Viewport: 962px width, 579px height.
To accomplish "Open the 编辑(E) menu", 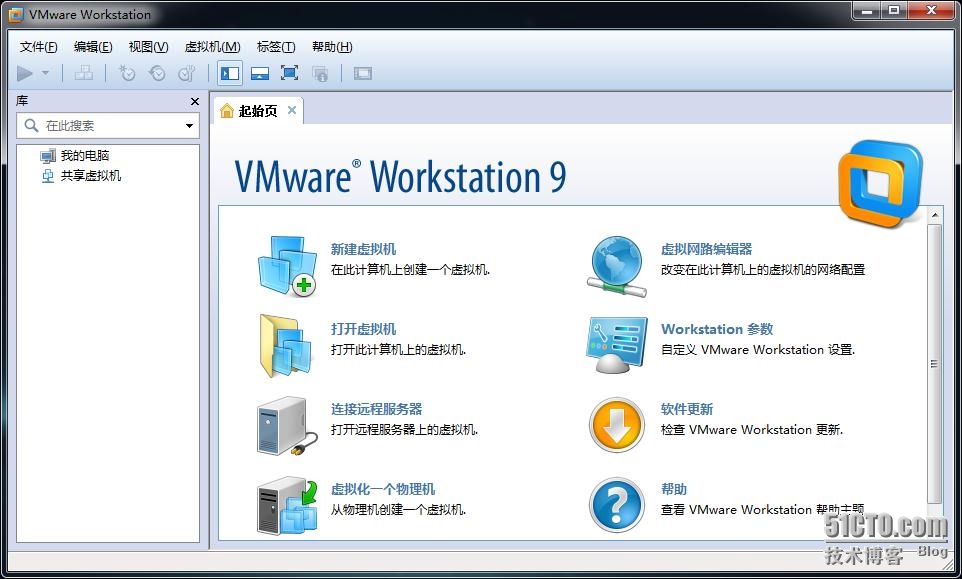I will [93, 47].
